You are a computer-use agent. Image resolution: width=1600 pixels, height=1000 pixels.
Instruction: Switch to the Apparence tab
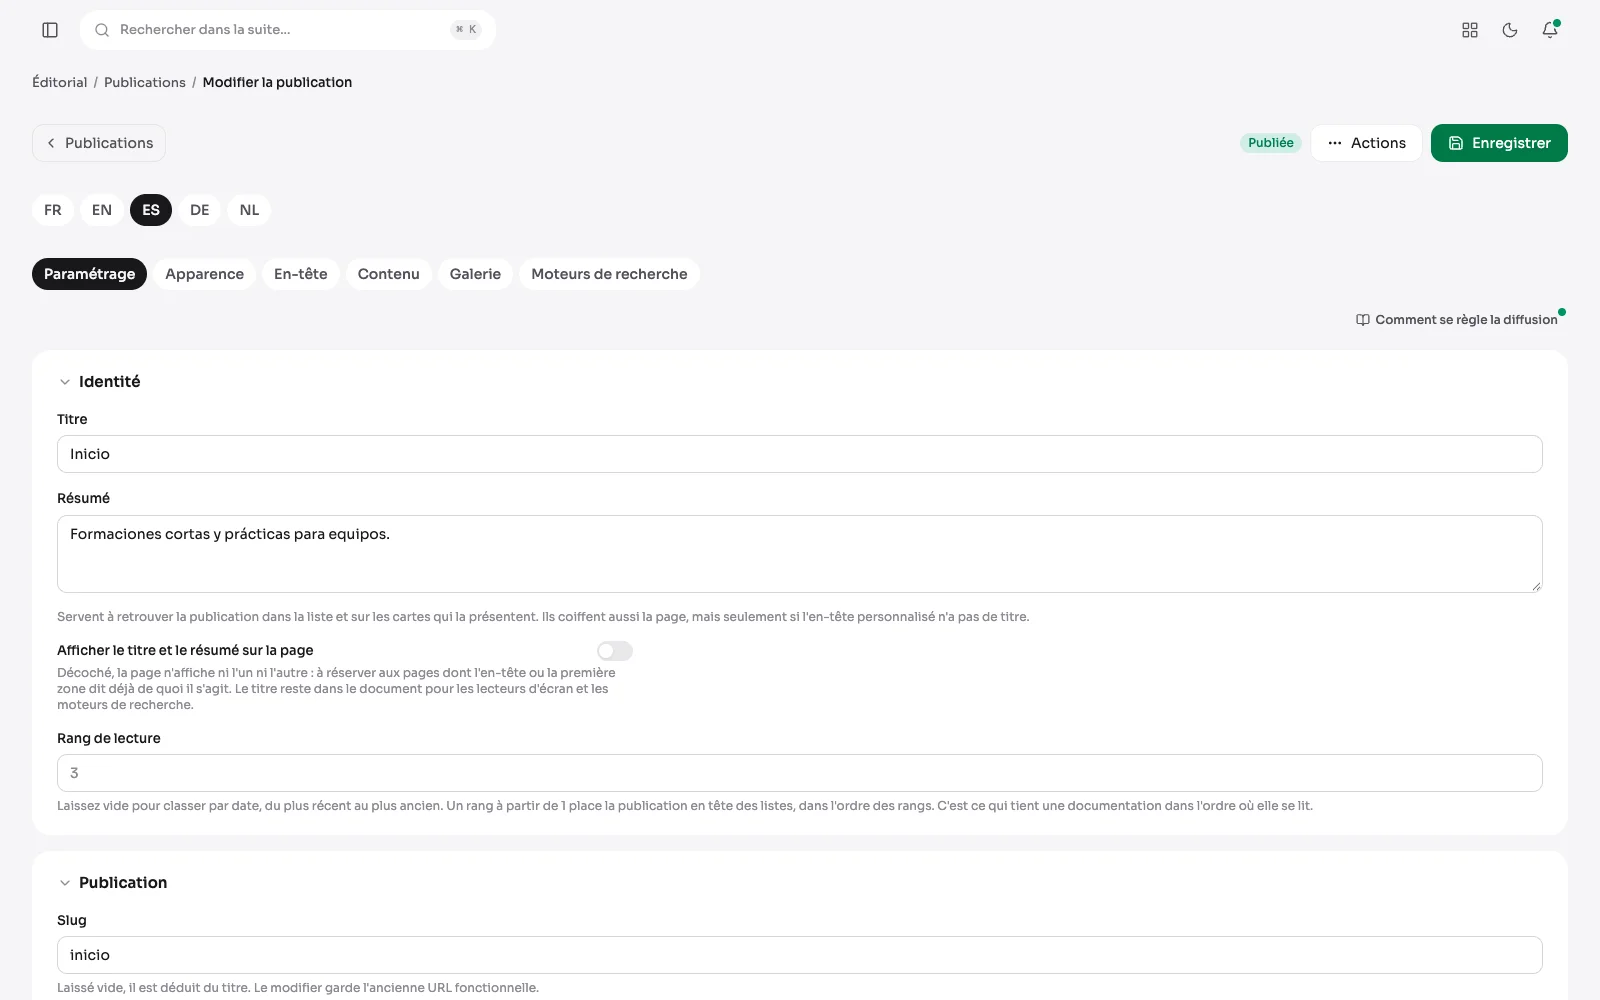click(204, 274)
